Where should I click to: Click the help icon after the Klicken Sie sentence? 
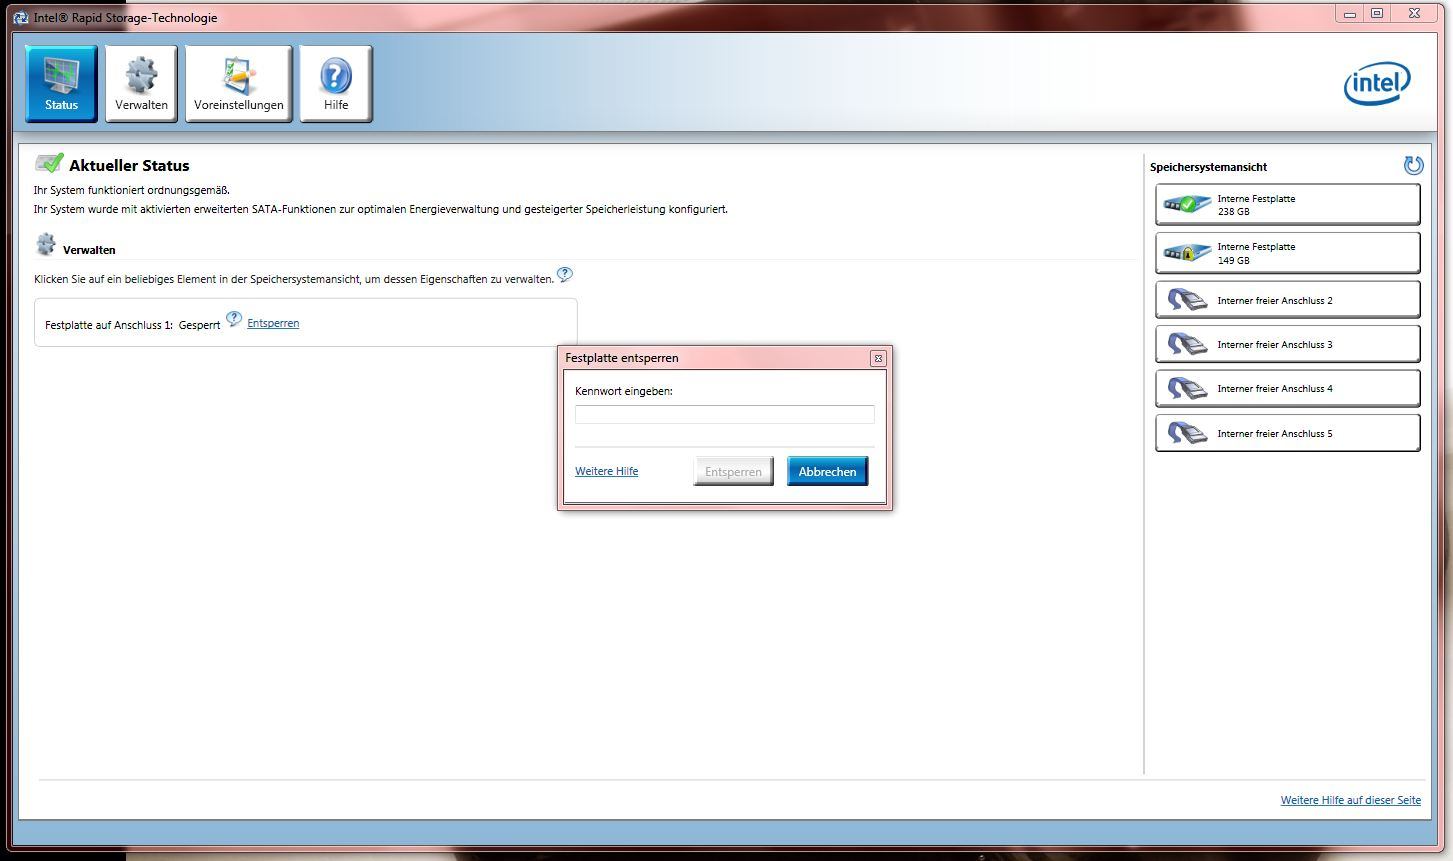(x=565, y=274)
